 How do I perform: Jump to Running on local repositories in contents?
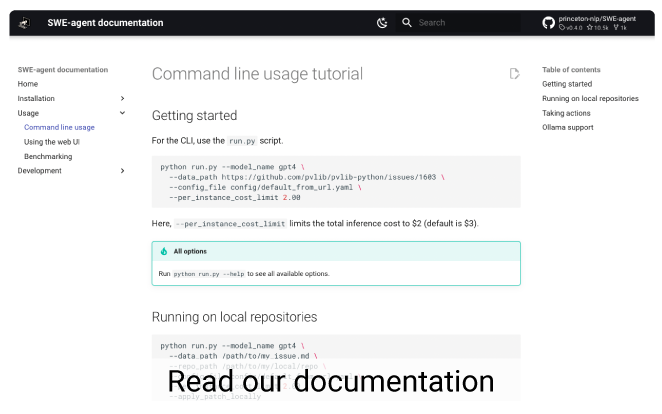[590, 98]
